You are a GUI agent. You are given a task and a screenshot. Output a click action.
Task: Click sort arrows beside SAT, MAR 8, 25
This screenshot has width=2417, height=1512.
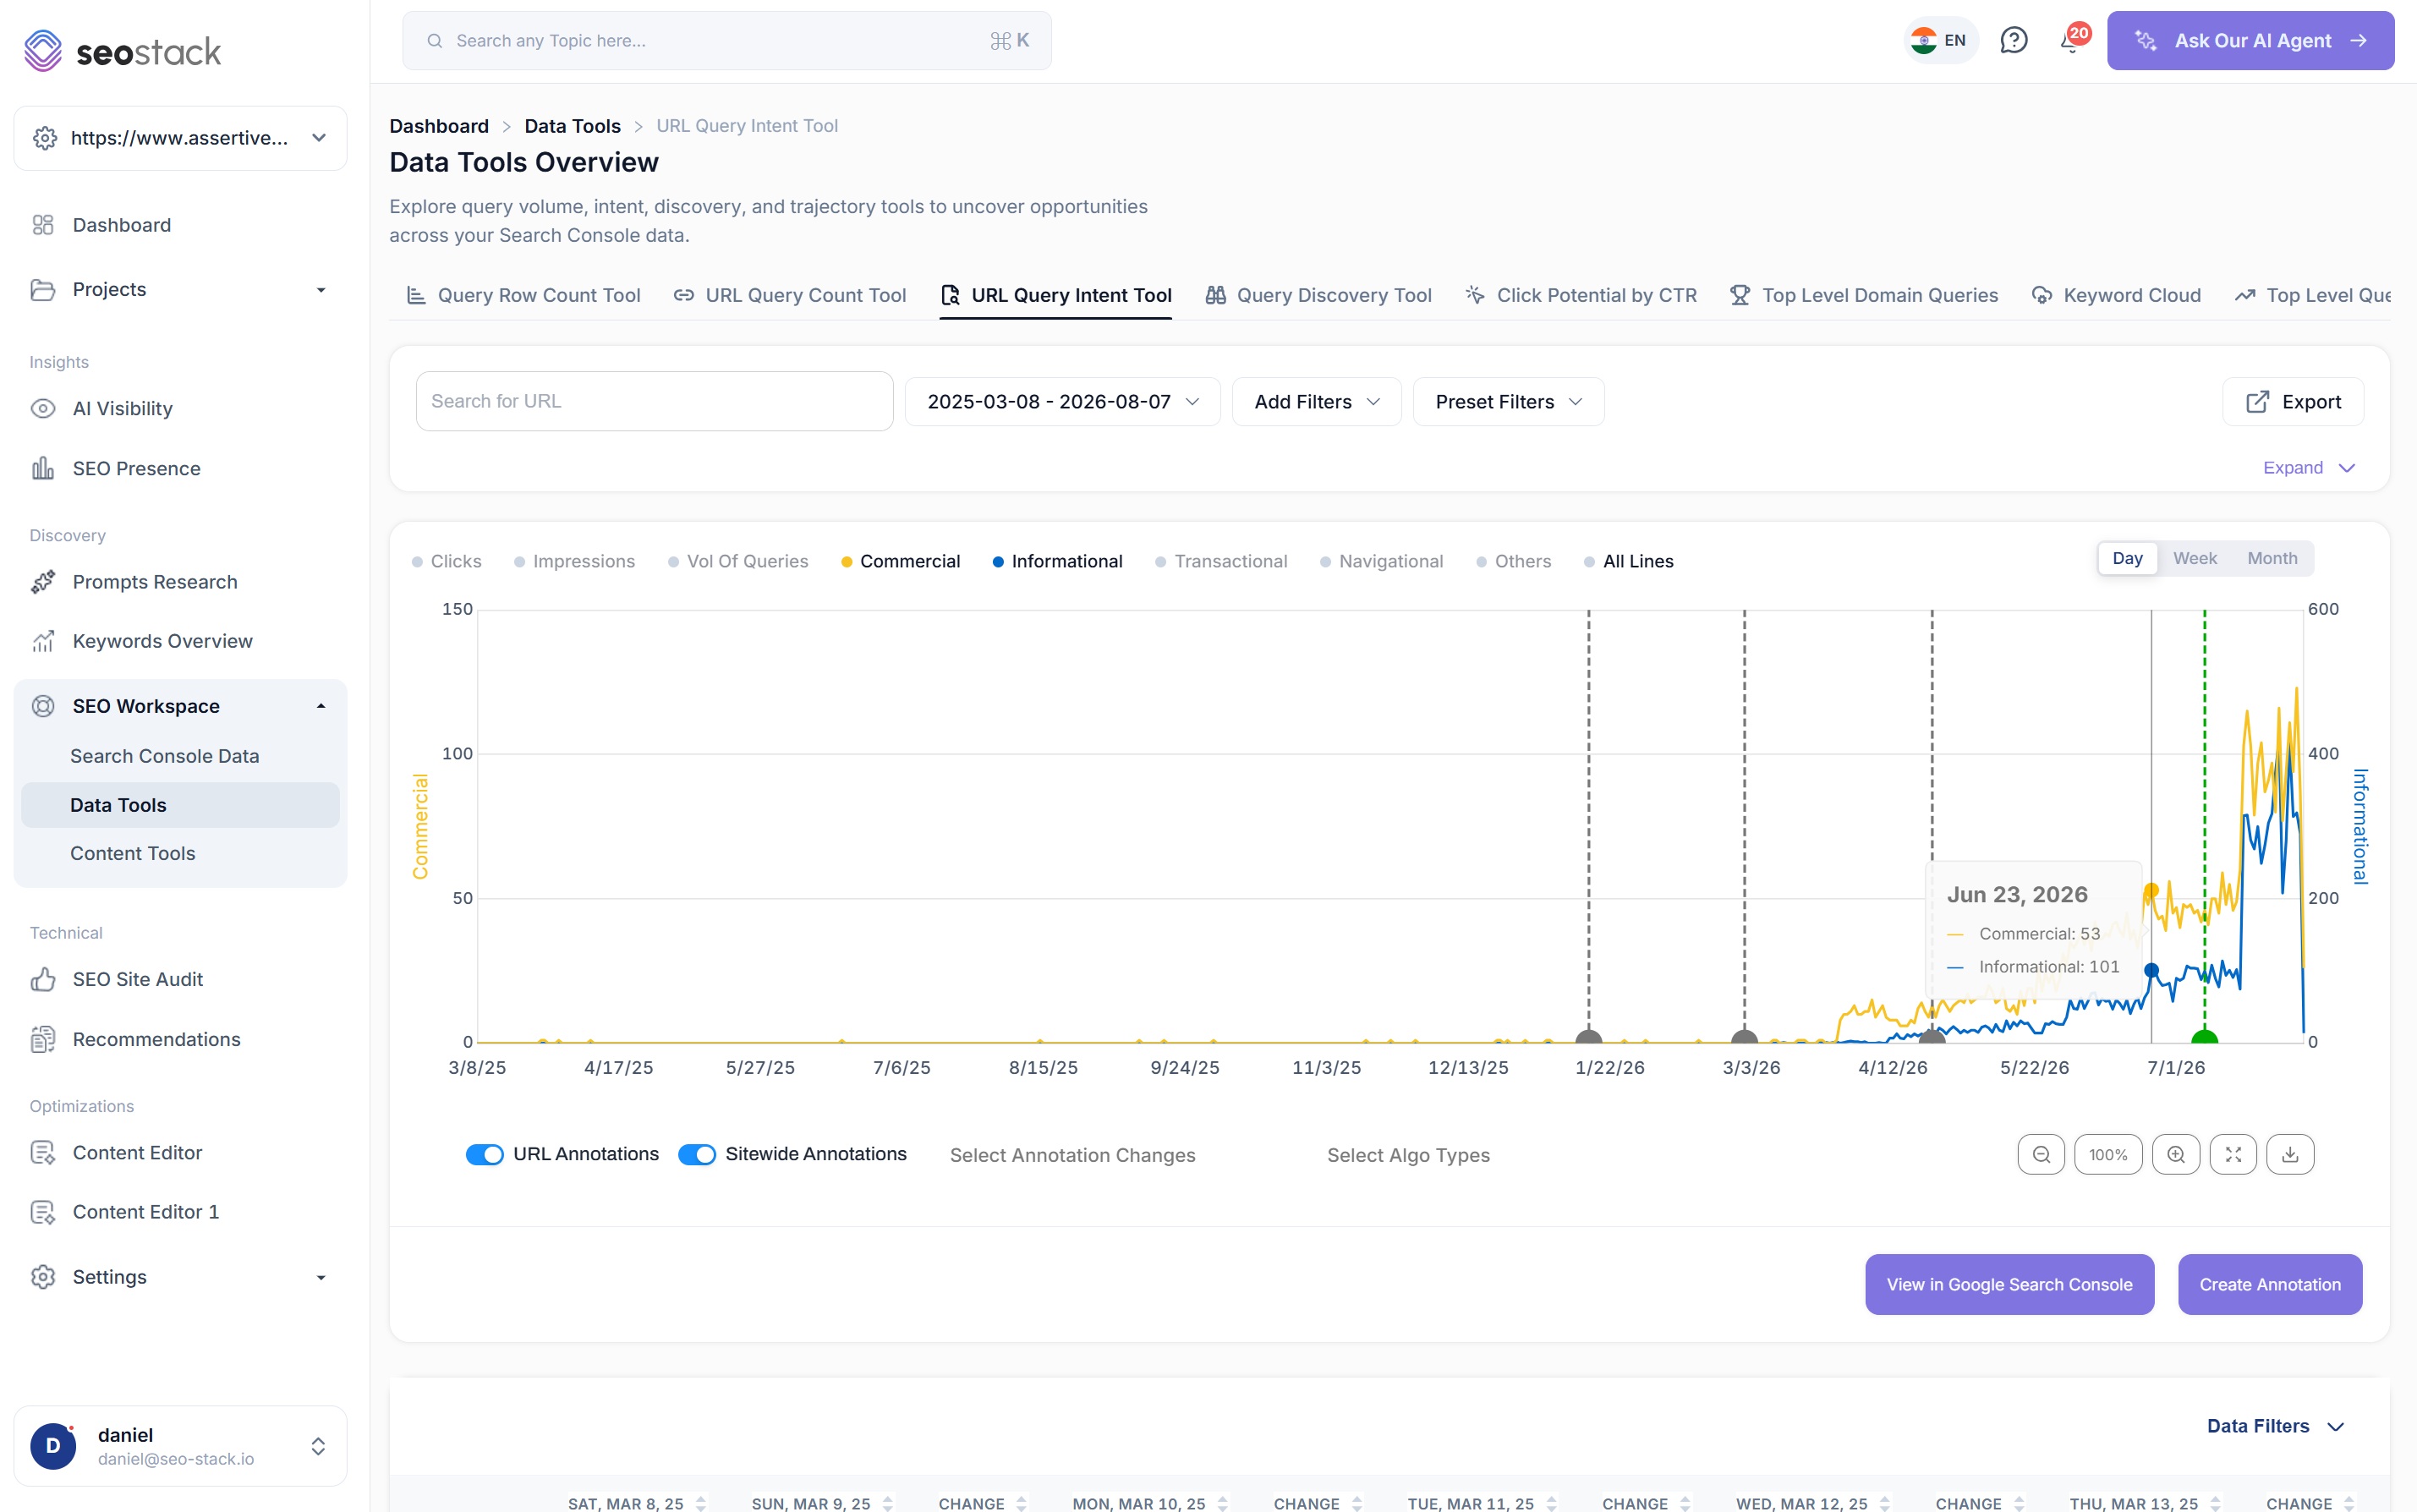701,1503
